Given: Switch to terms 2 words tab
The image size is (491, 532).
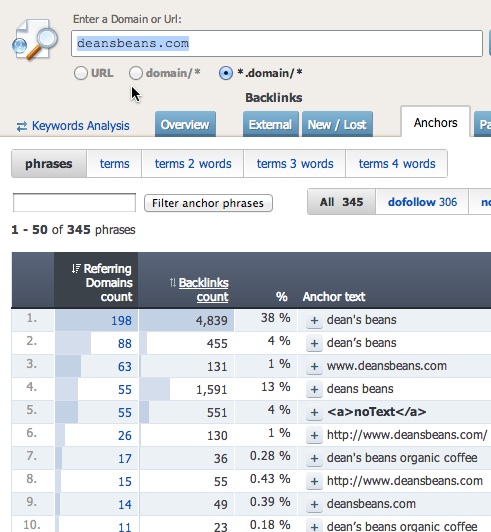Looking at the screenshot, I should 193,164.
